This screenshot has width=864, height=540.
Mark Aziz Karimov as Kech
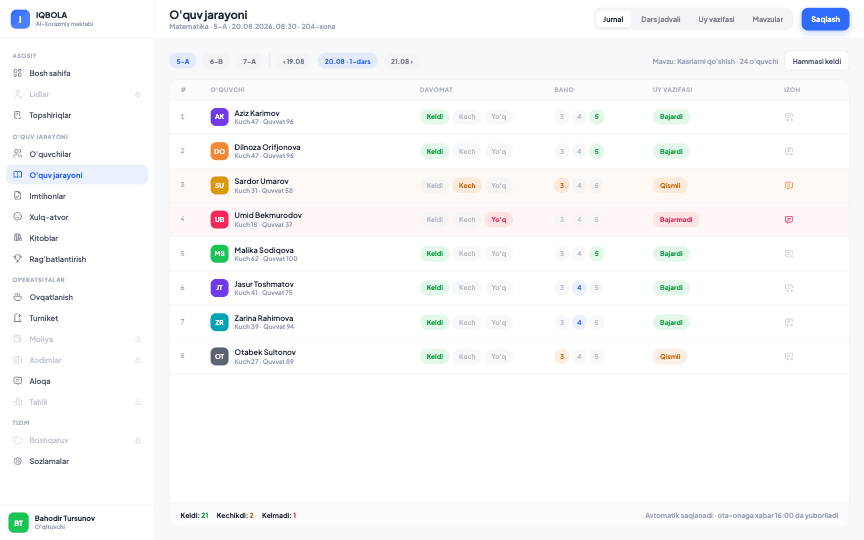467,117
